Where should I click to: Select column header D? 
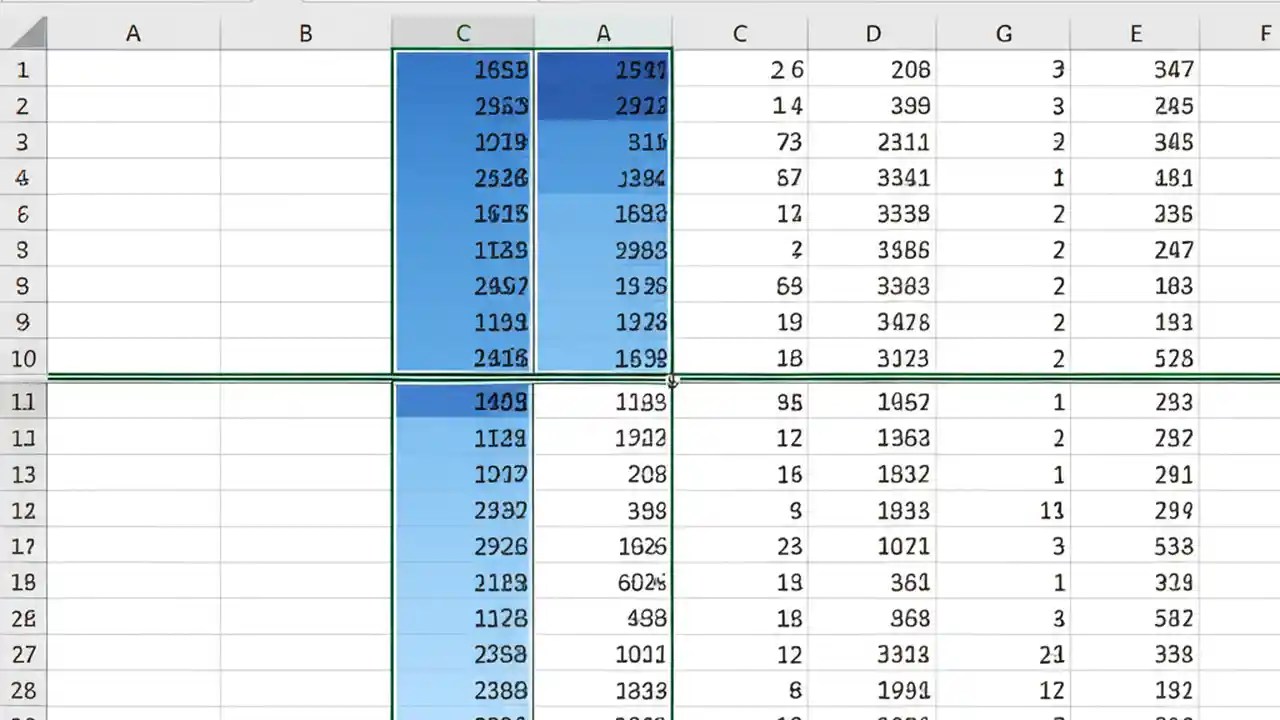[x=872, y=33]
